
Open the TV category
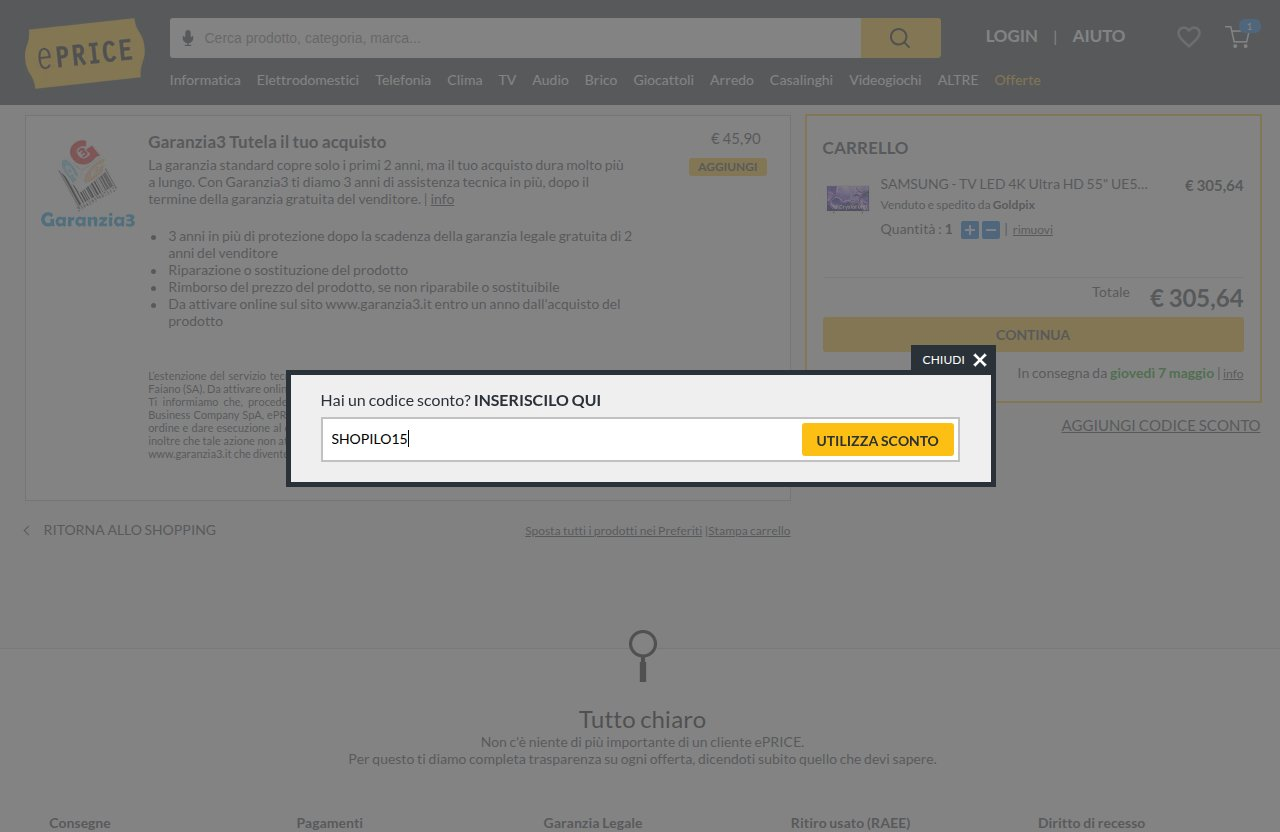pos(507,80)
